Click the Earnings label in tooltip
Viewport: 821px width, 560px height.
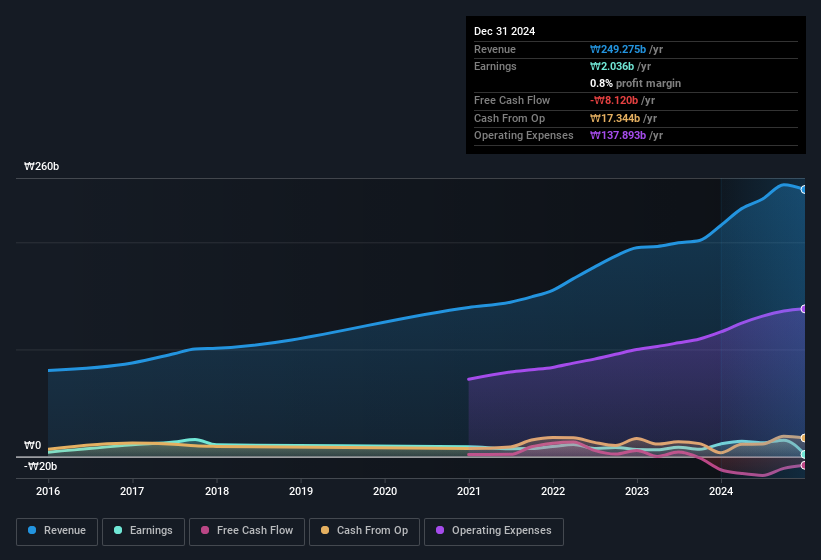click(495, 66)
